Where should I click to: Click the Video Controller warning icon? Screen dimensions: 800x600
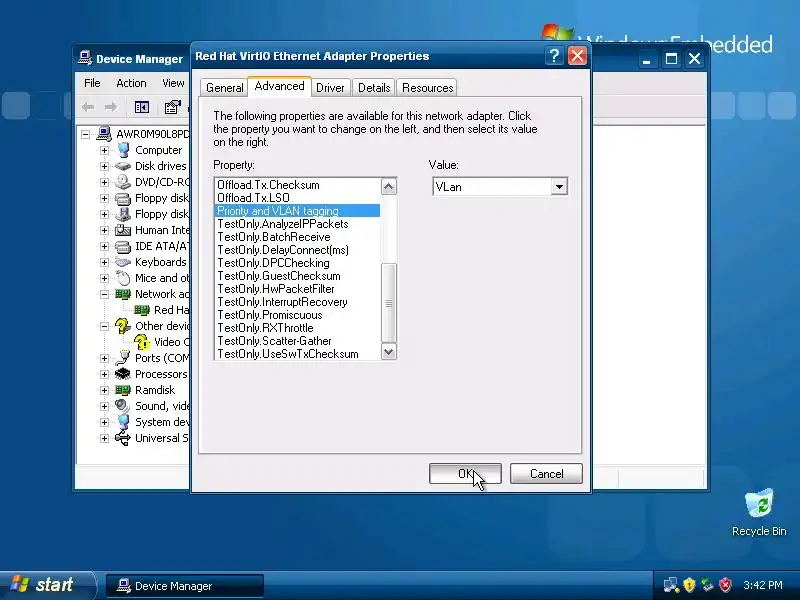[x=142, y=342]
